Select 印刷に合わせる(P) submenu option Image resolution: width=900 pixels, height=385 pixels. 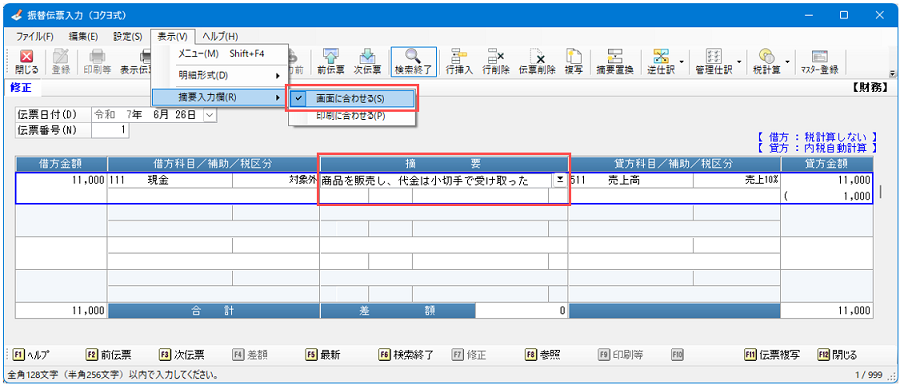pyautogui.click(x=351, y=116)
